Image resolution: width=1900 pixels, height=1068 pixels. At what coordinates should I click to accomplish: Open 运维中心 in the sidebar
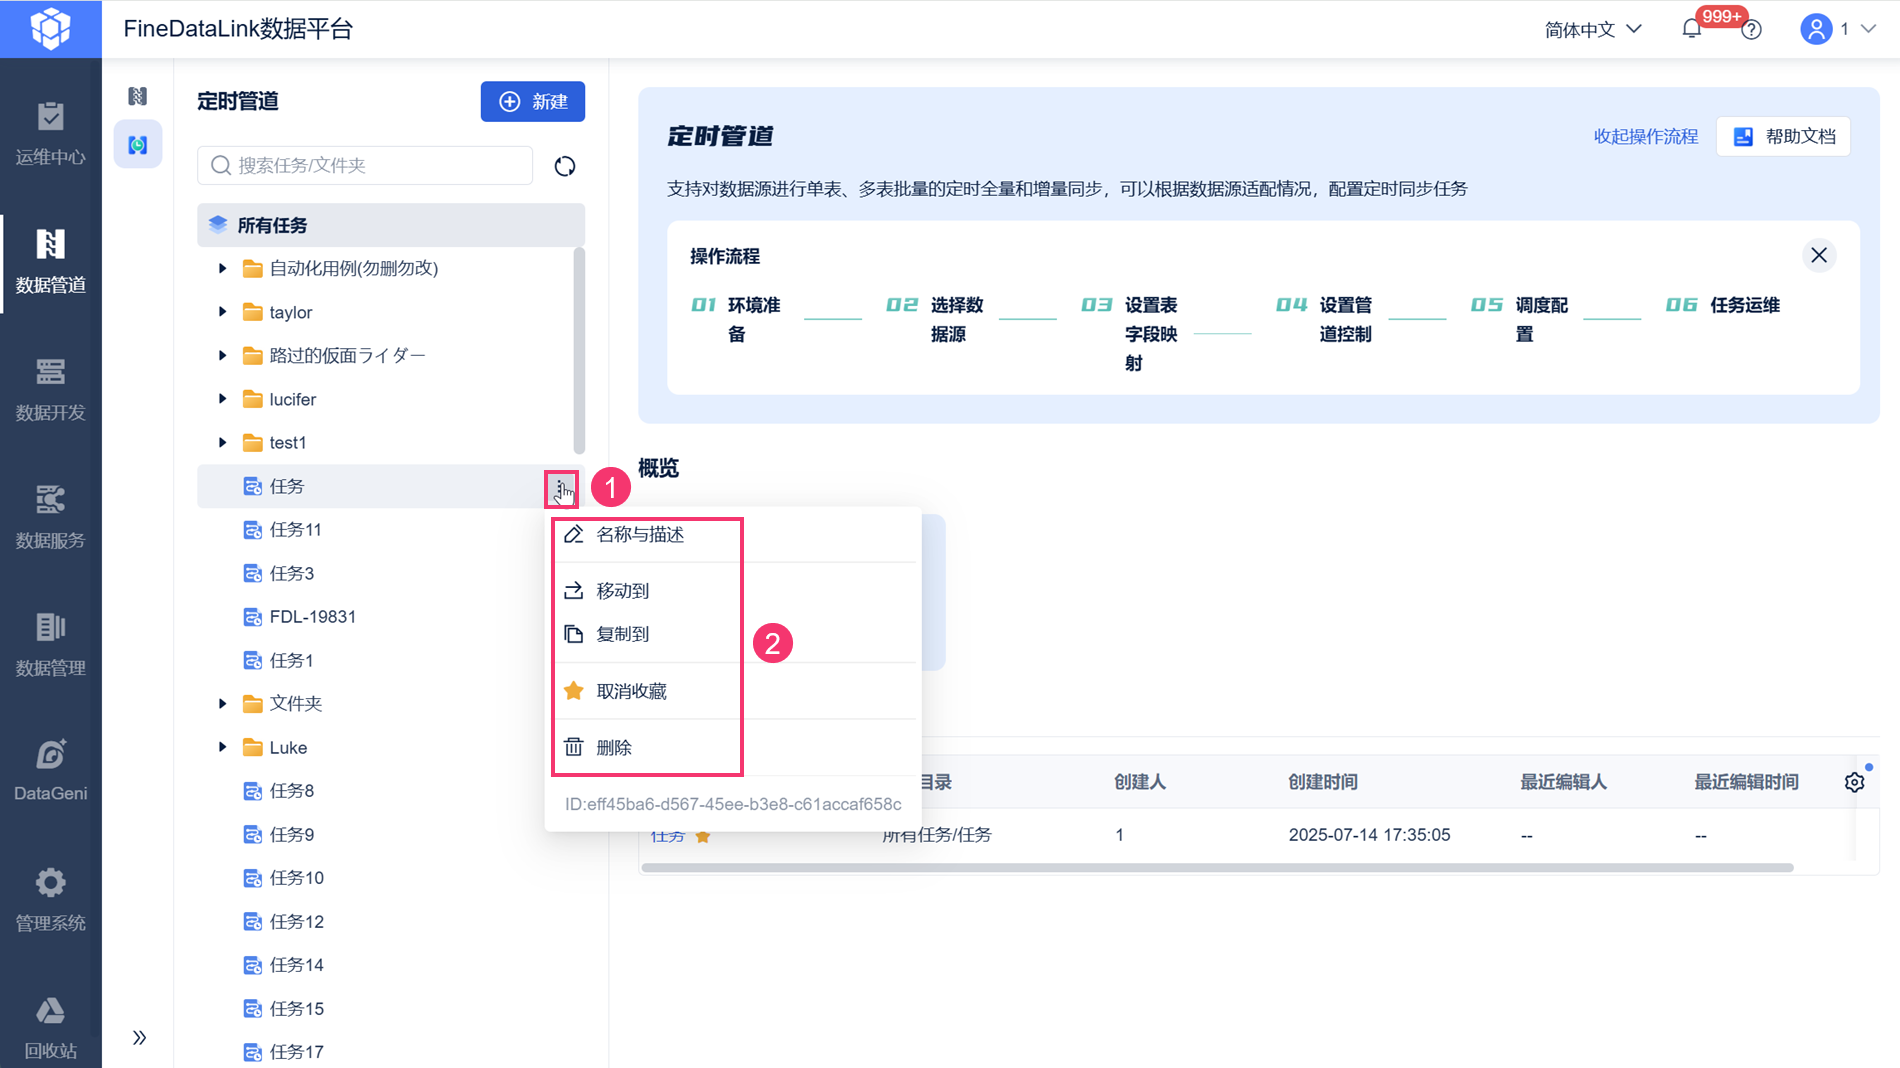(51, 133)
